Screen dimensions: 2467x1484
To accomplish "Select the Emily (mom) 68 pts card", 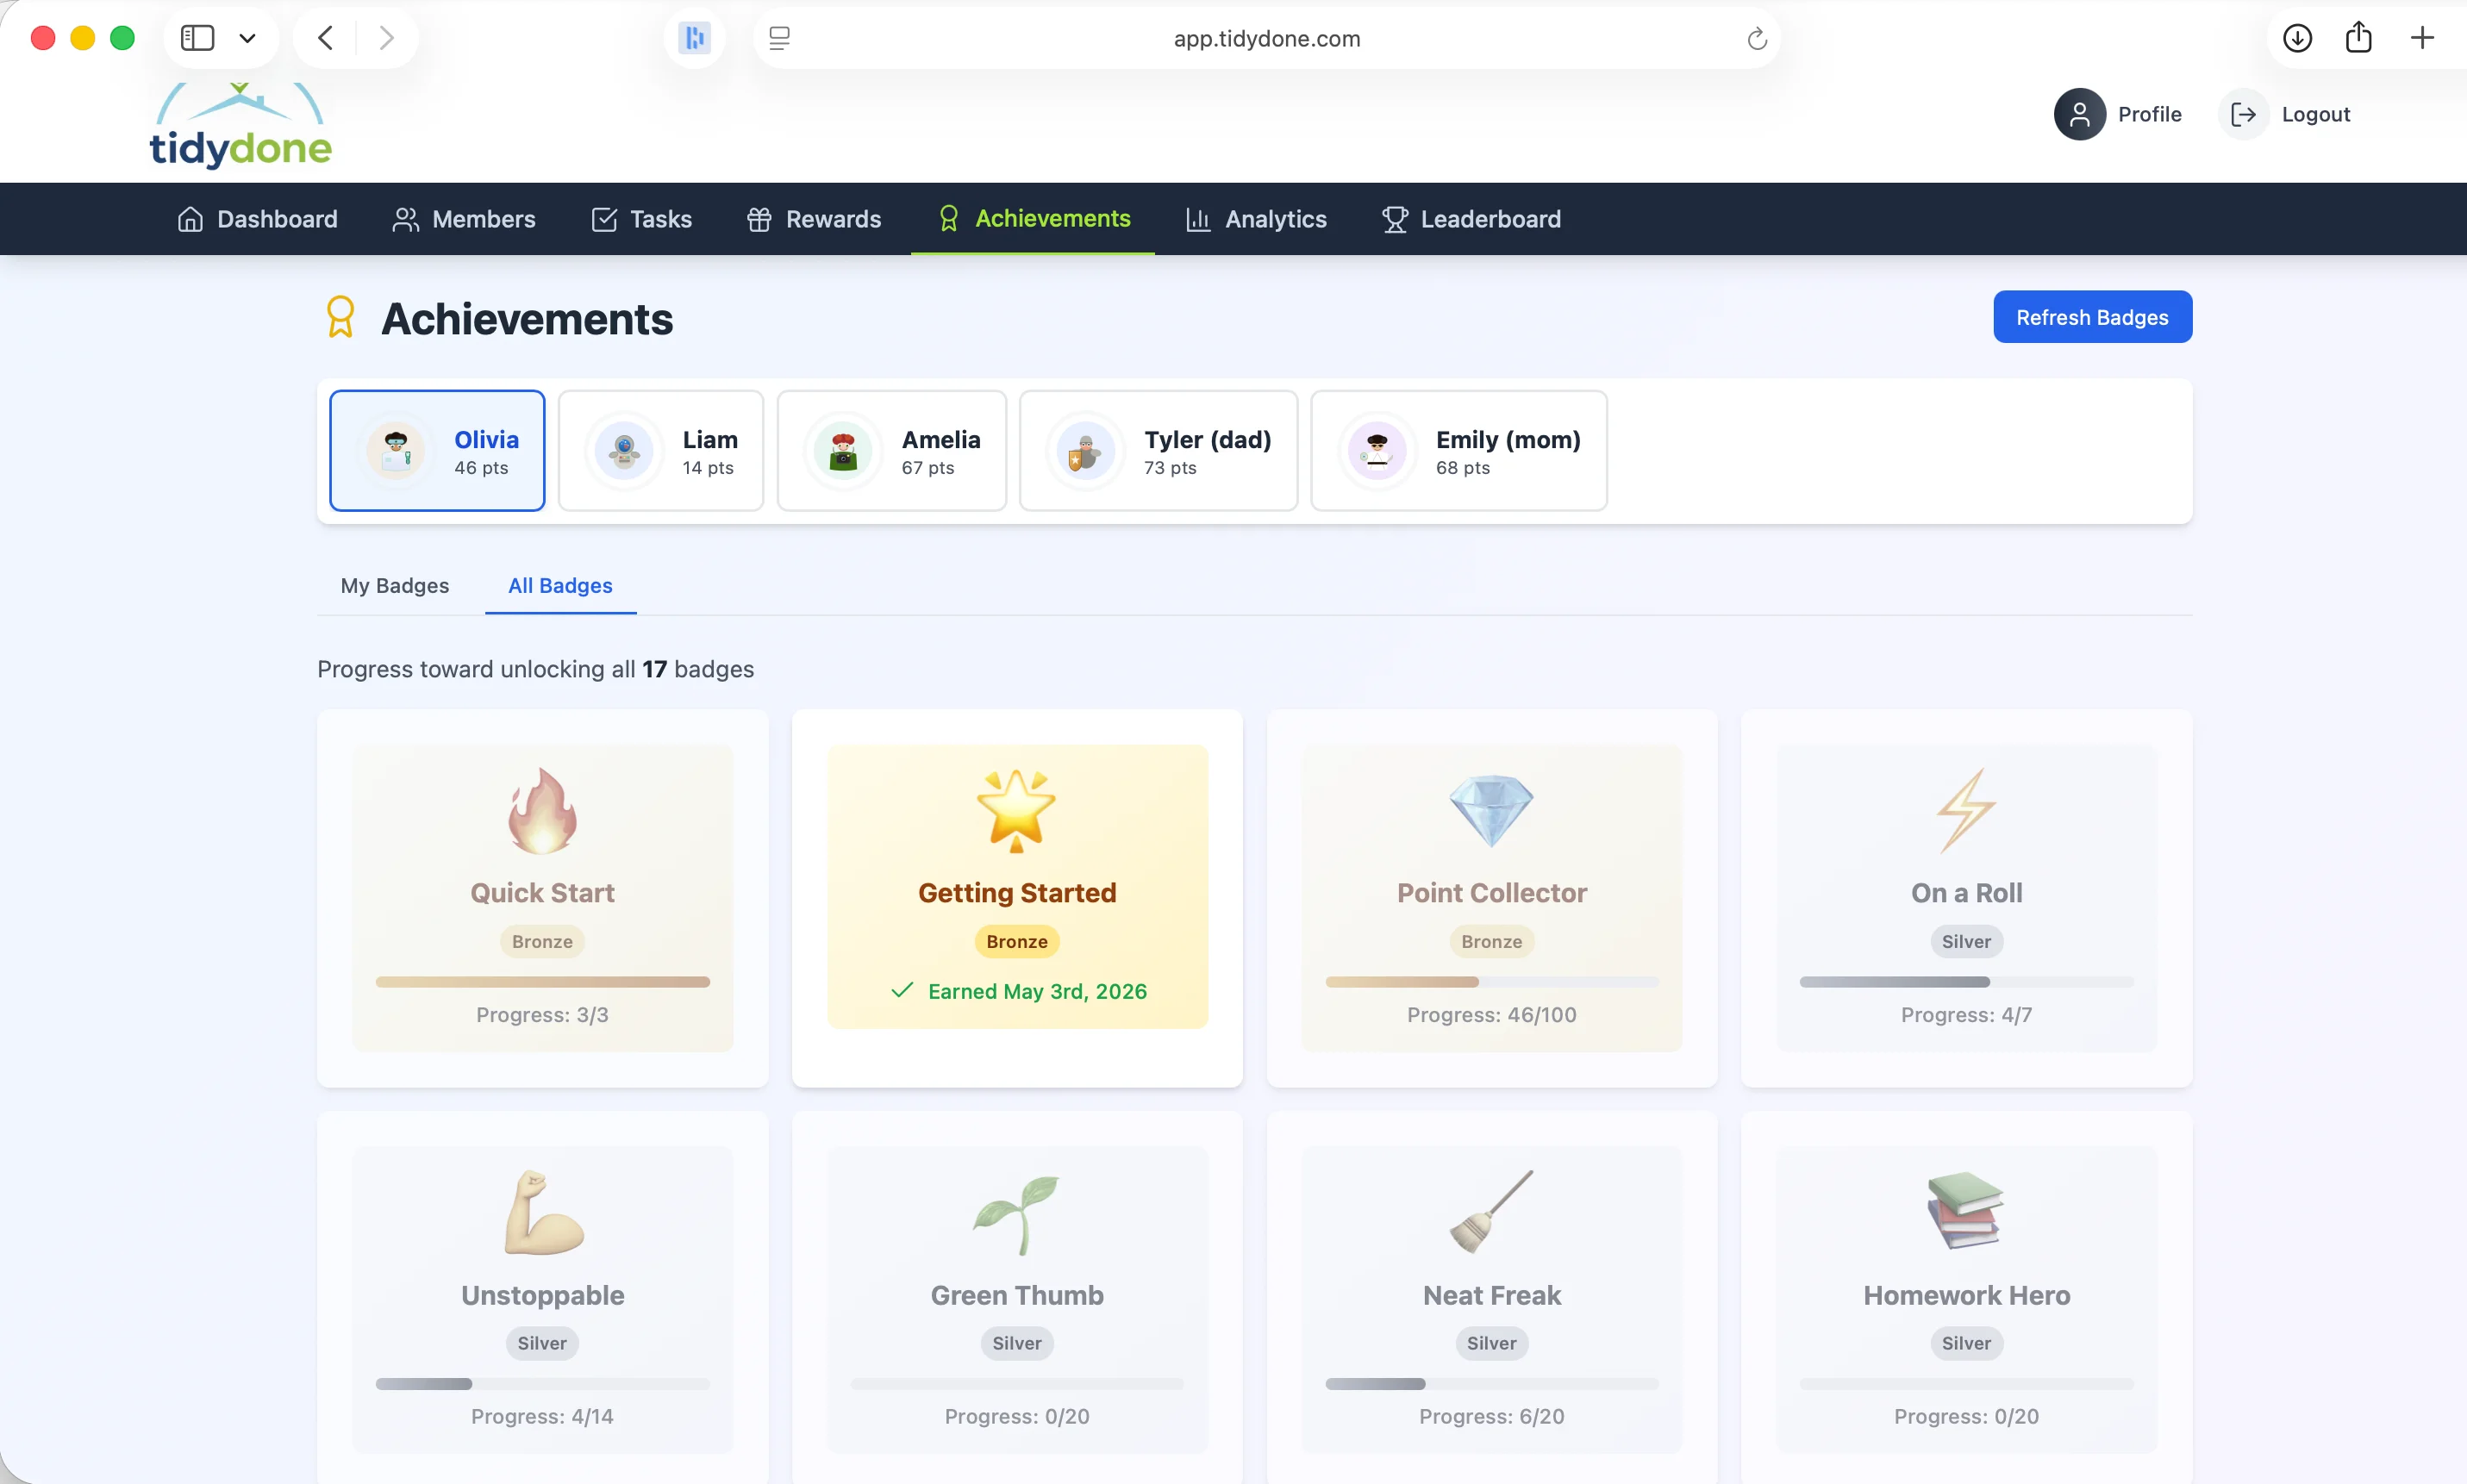I will tap(1458, 451).
